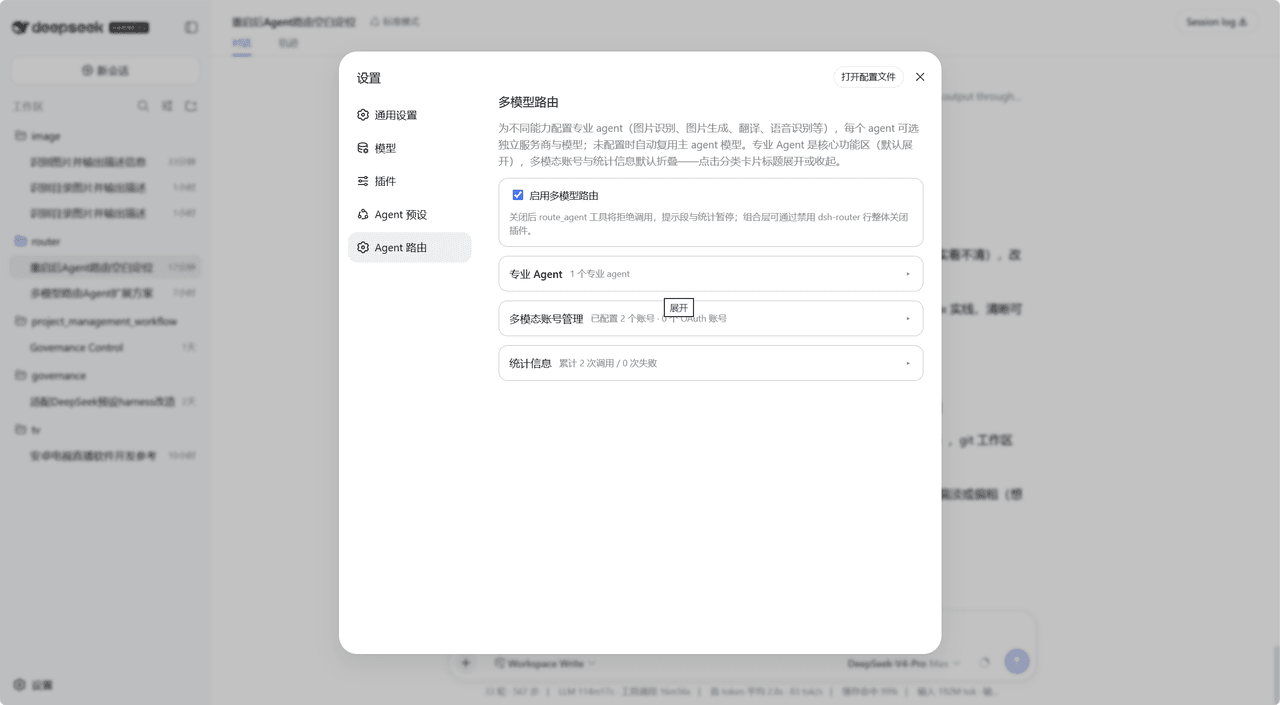Select Agent 预设 in the settings sidebar
The height and width of the screenshot is (705, 1280).
[409, 214]
